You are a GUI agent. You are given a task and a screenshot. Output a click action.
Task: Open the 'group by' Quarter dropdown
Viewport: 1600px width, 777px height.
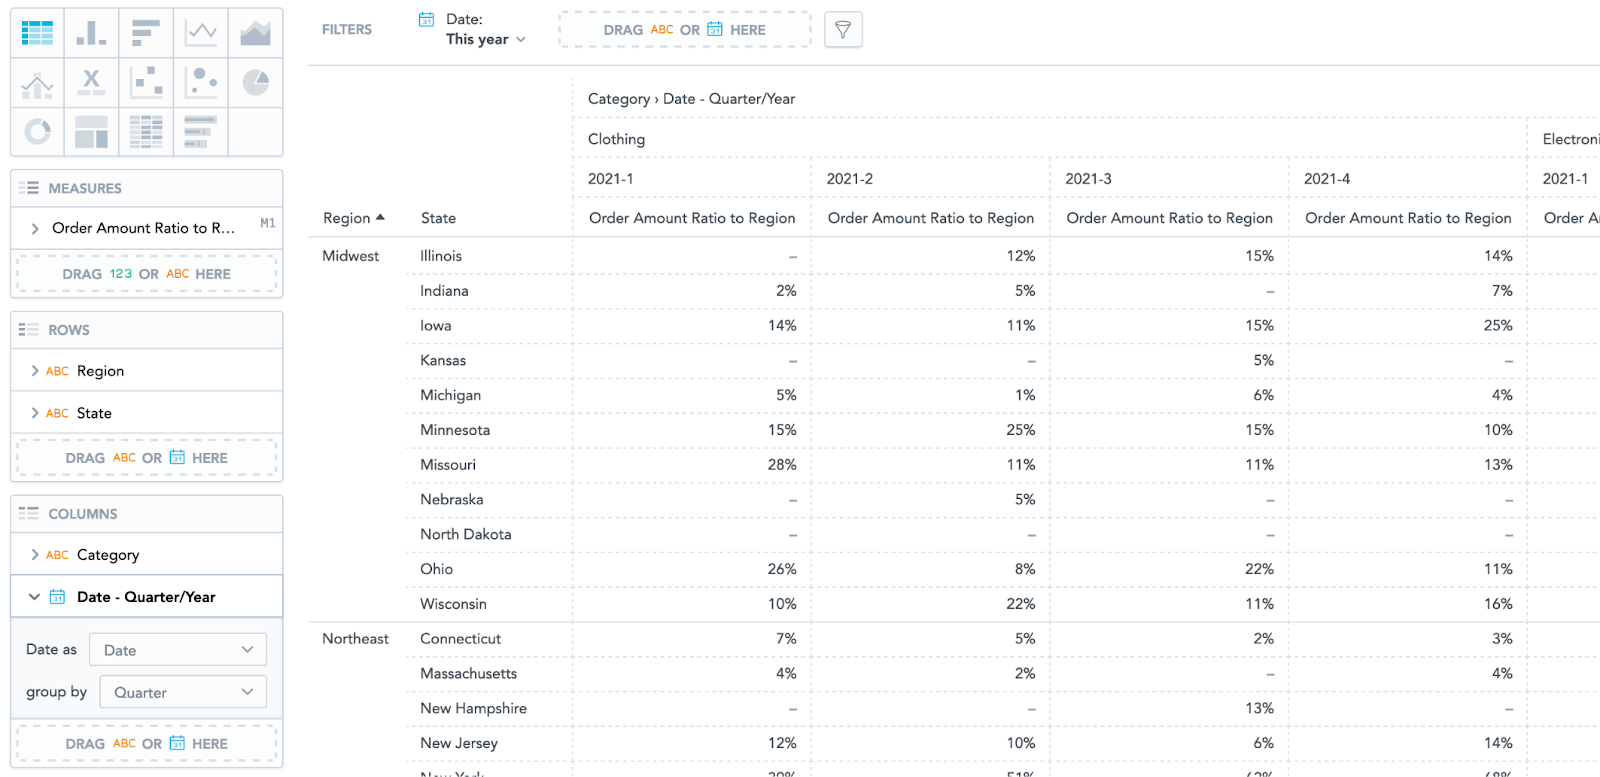[183, 692]
